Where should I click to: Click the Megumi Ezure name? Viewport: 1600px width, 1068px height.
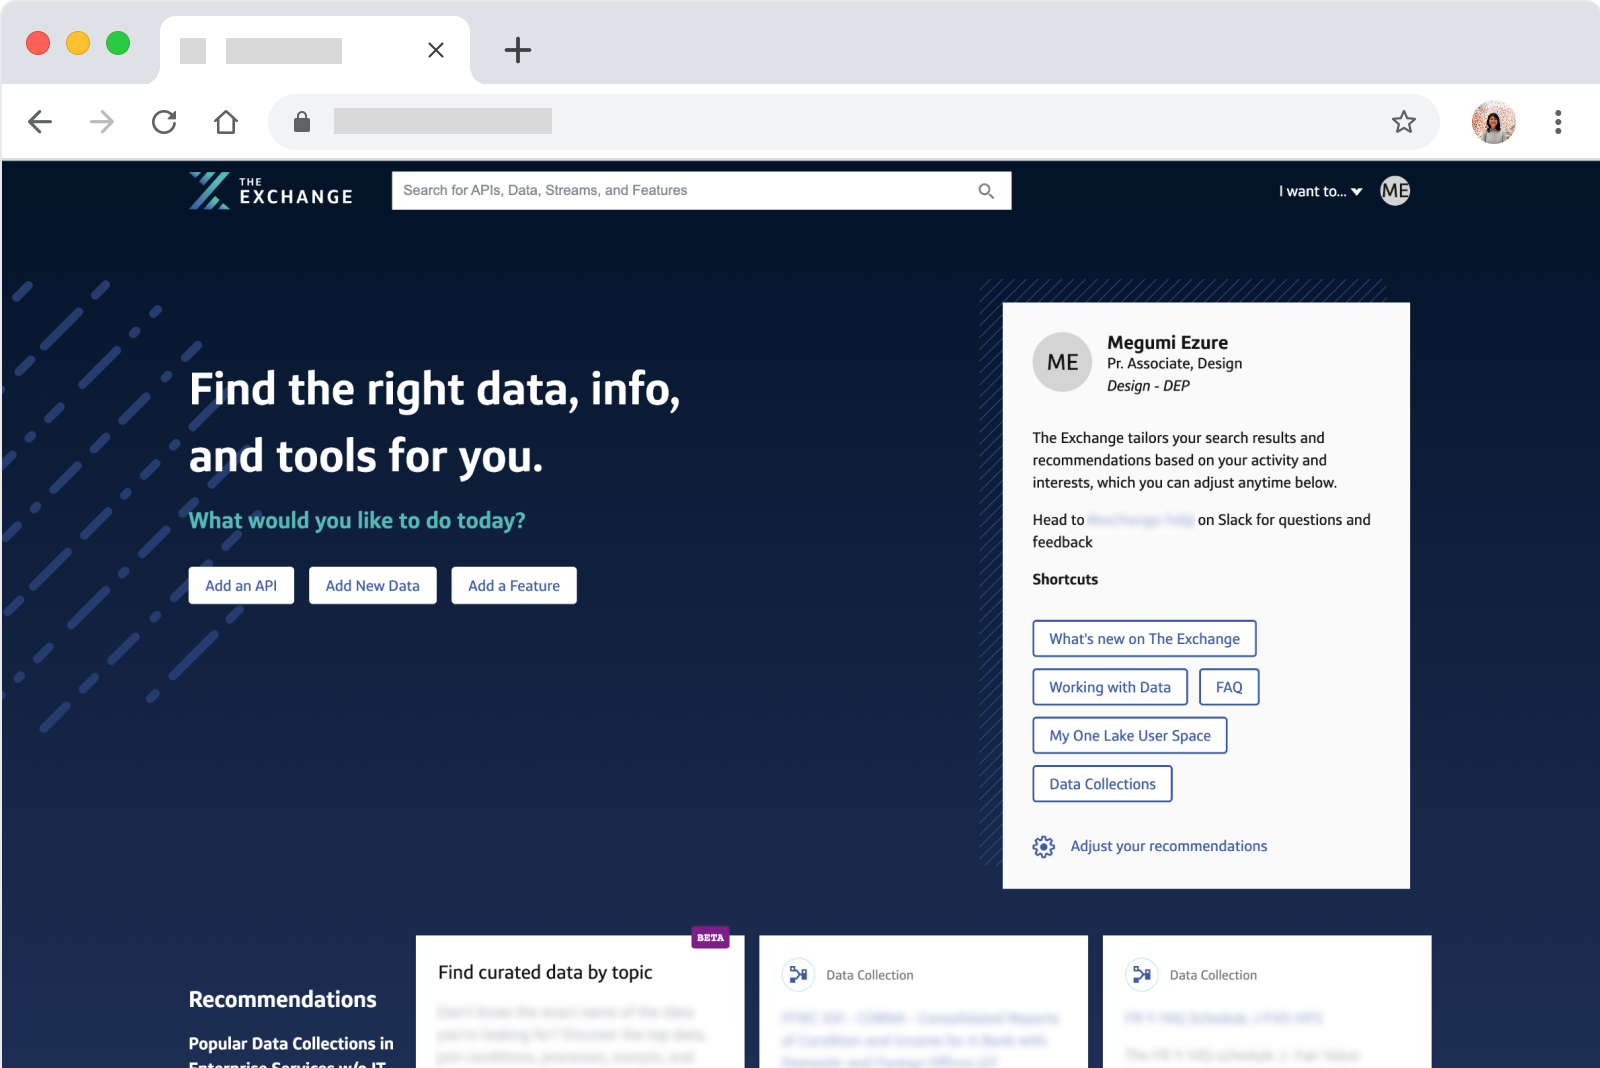[1167, 343]
